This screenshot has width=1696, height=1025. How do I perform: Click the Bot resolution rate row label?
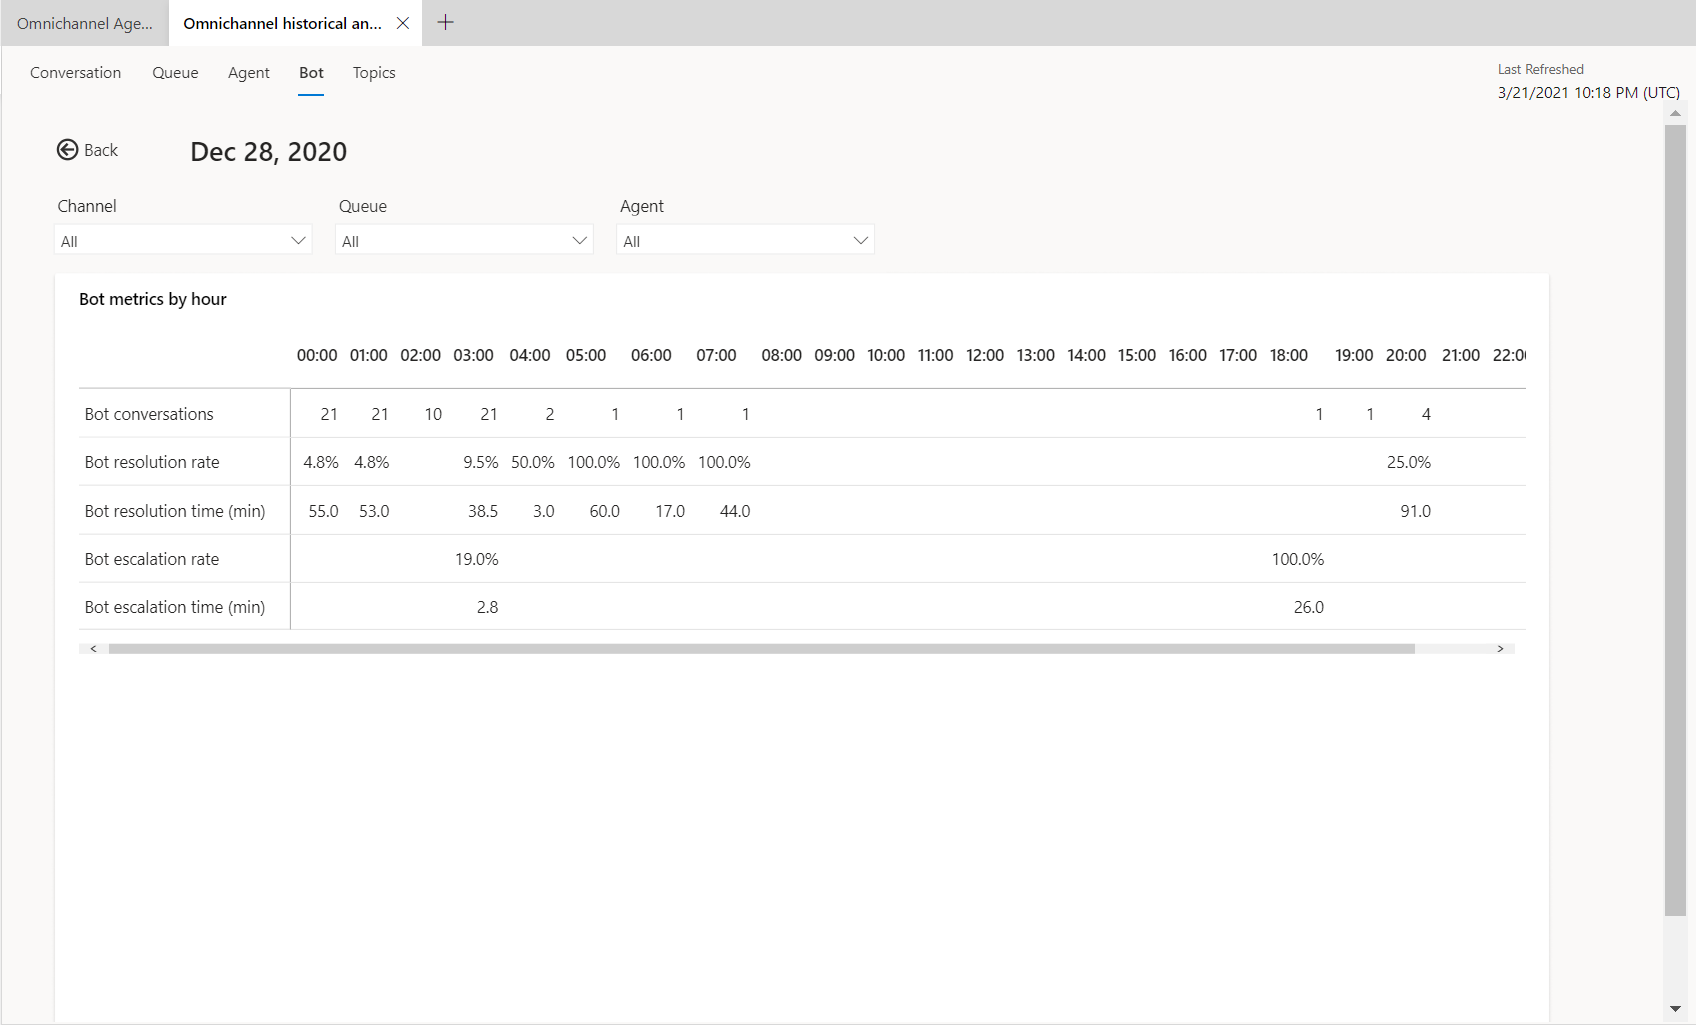[x=152, y=462]
